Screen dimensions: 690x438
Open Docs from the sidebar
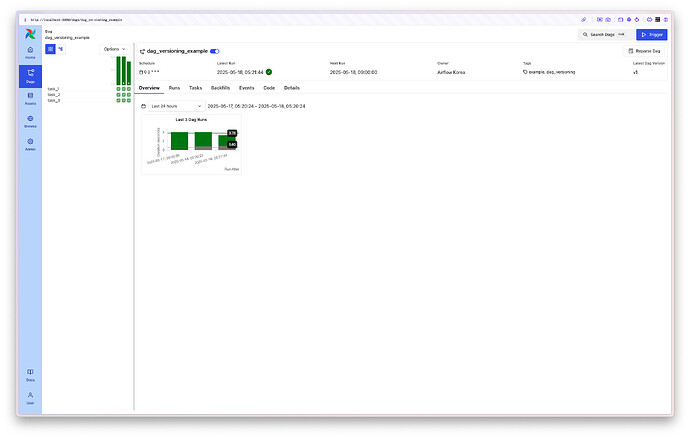click(30, 373)
